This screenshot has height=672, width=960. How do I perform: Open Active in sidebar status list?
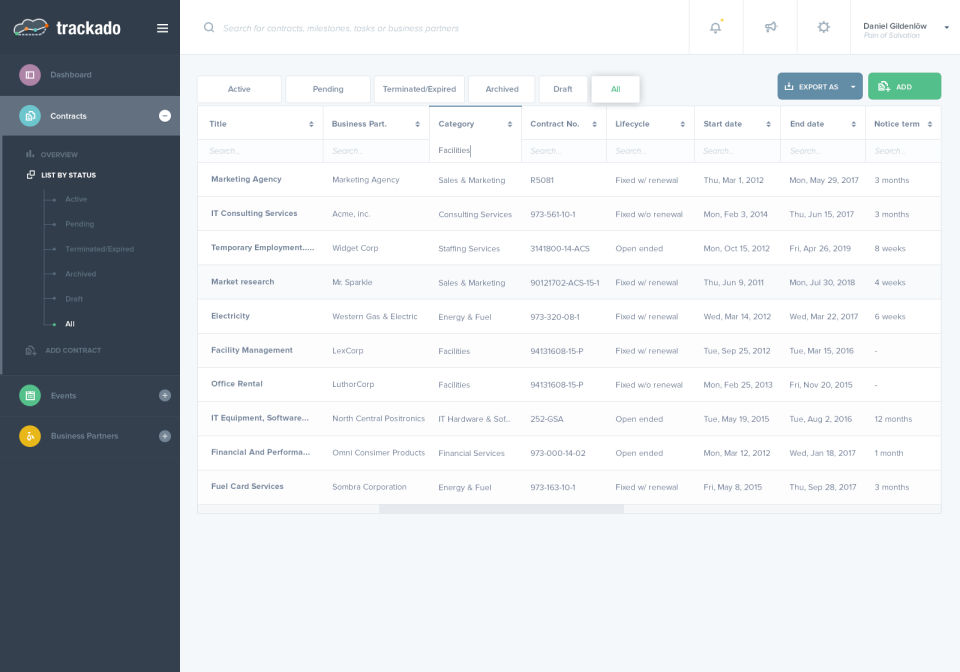pyautogui.click(x=76, y=199)
